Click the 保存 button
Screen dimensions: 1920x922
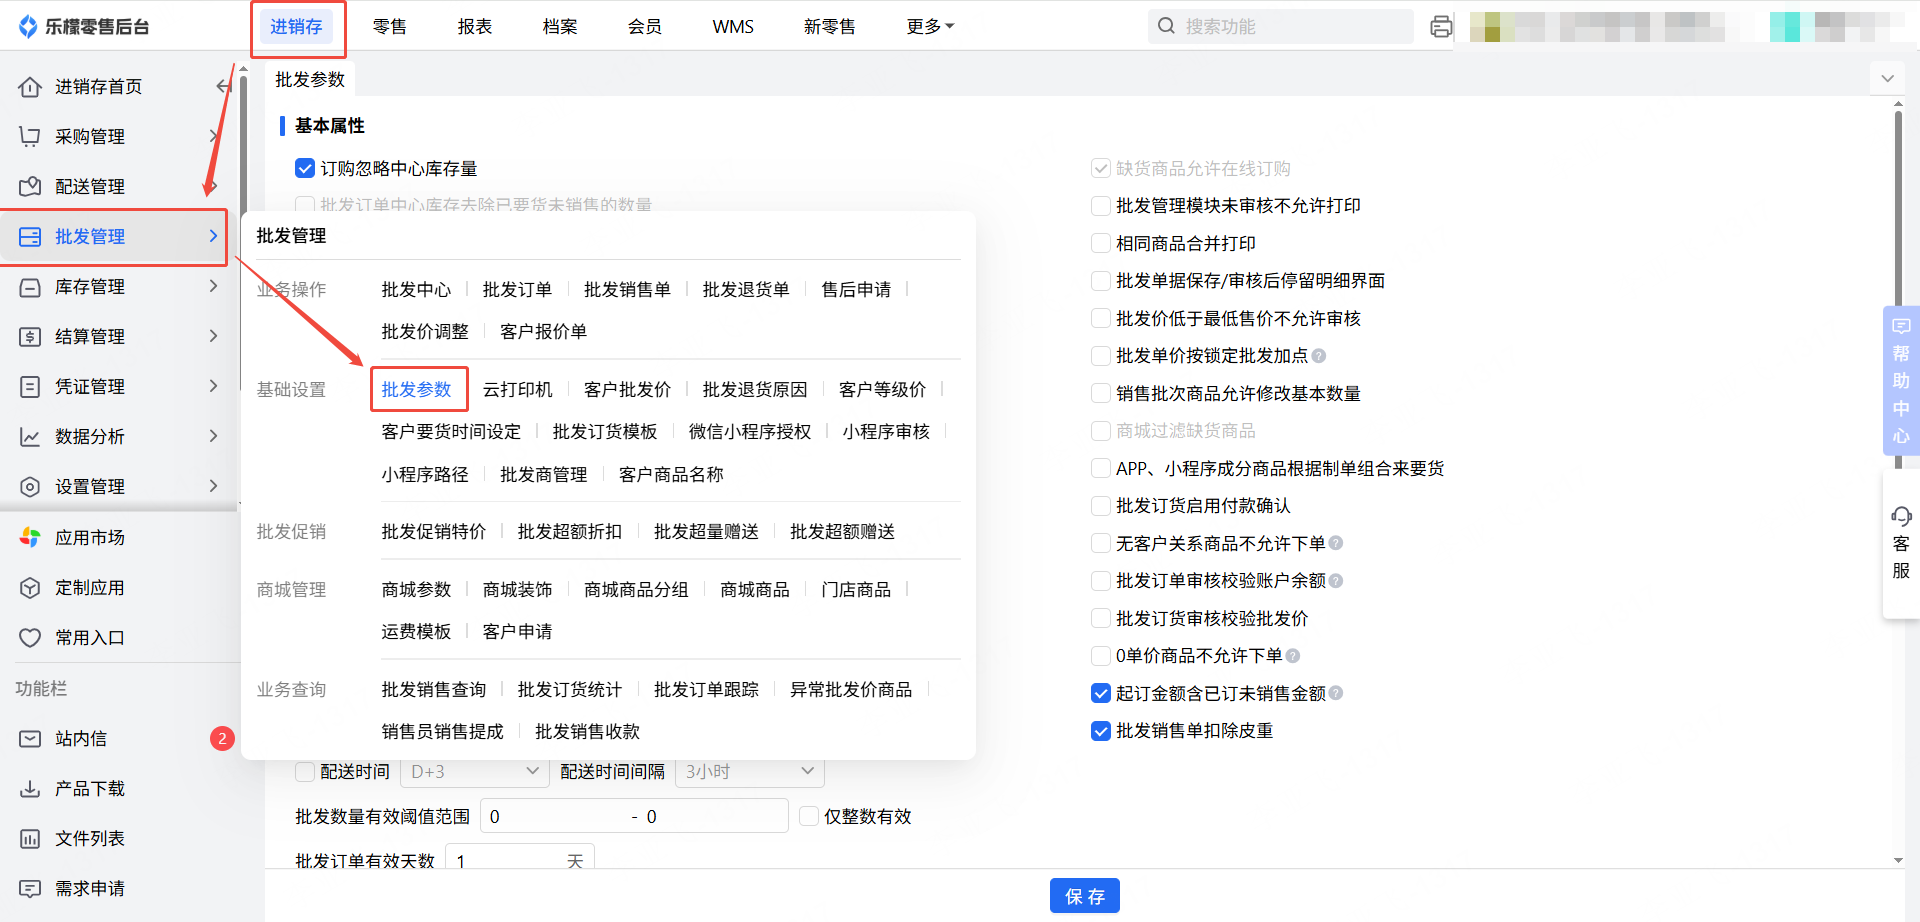(1084, 896)
